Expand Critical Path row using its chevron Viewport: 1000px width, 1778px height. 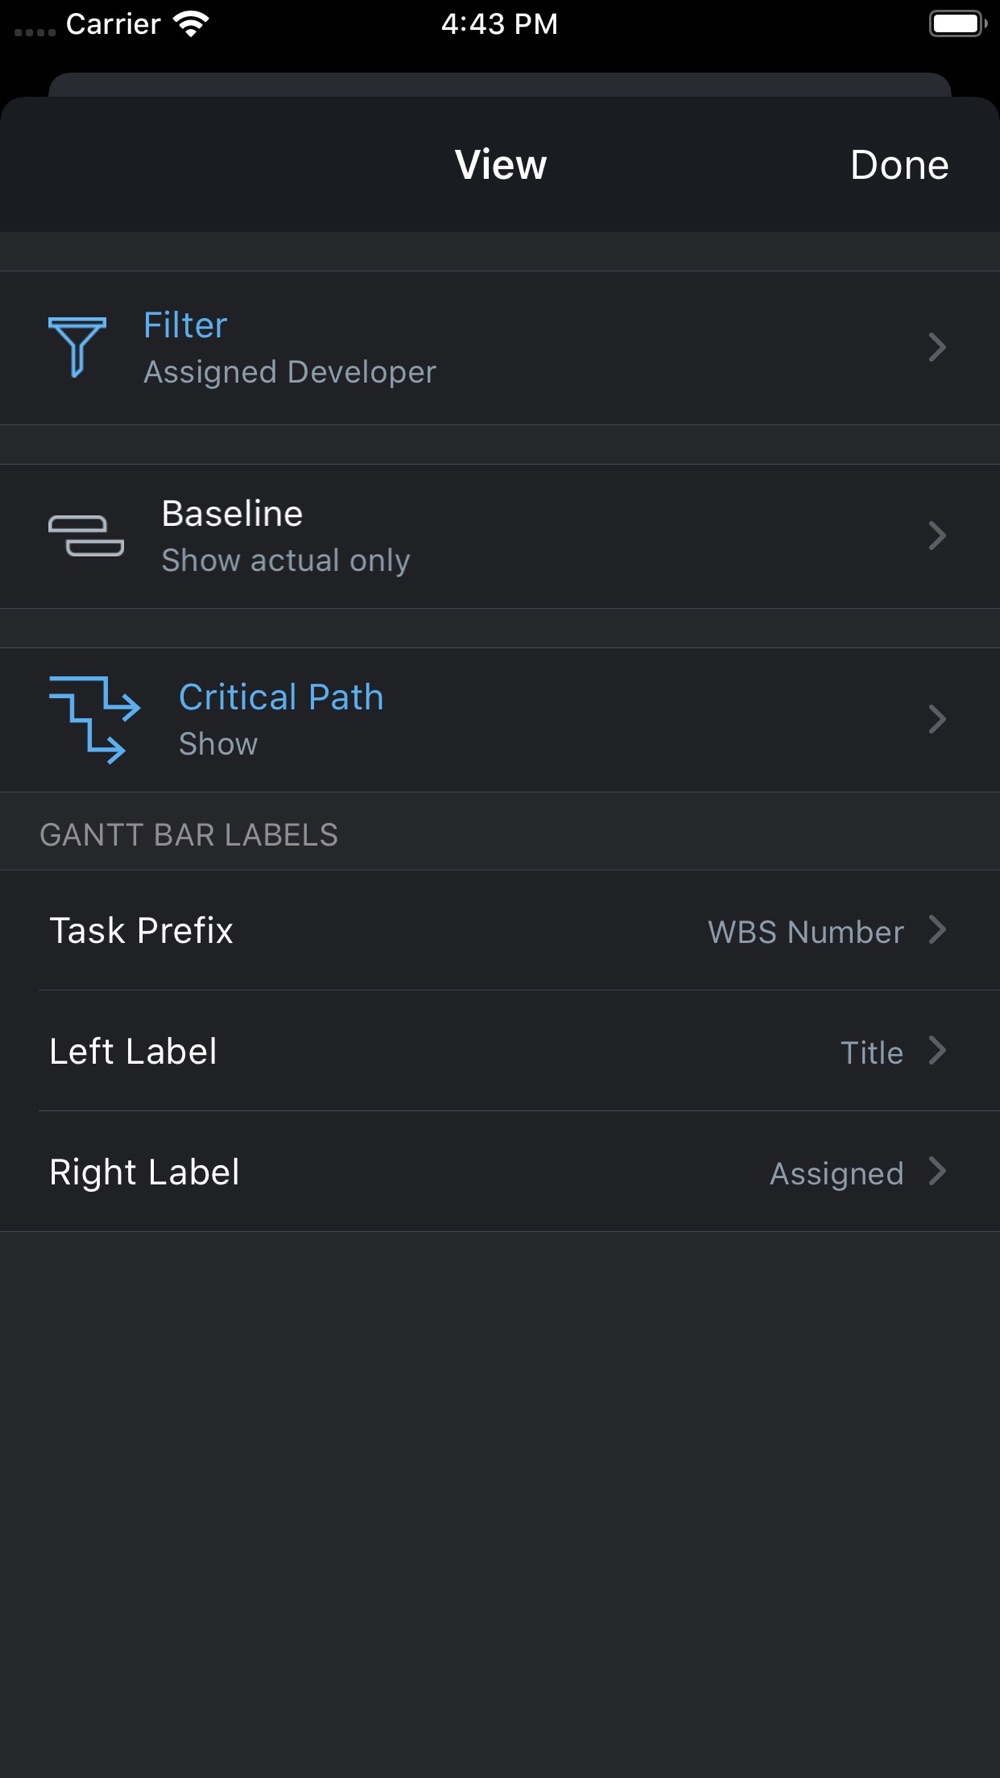[937, 720]
